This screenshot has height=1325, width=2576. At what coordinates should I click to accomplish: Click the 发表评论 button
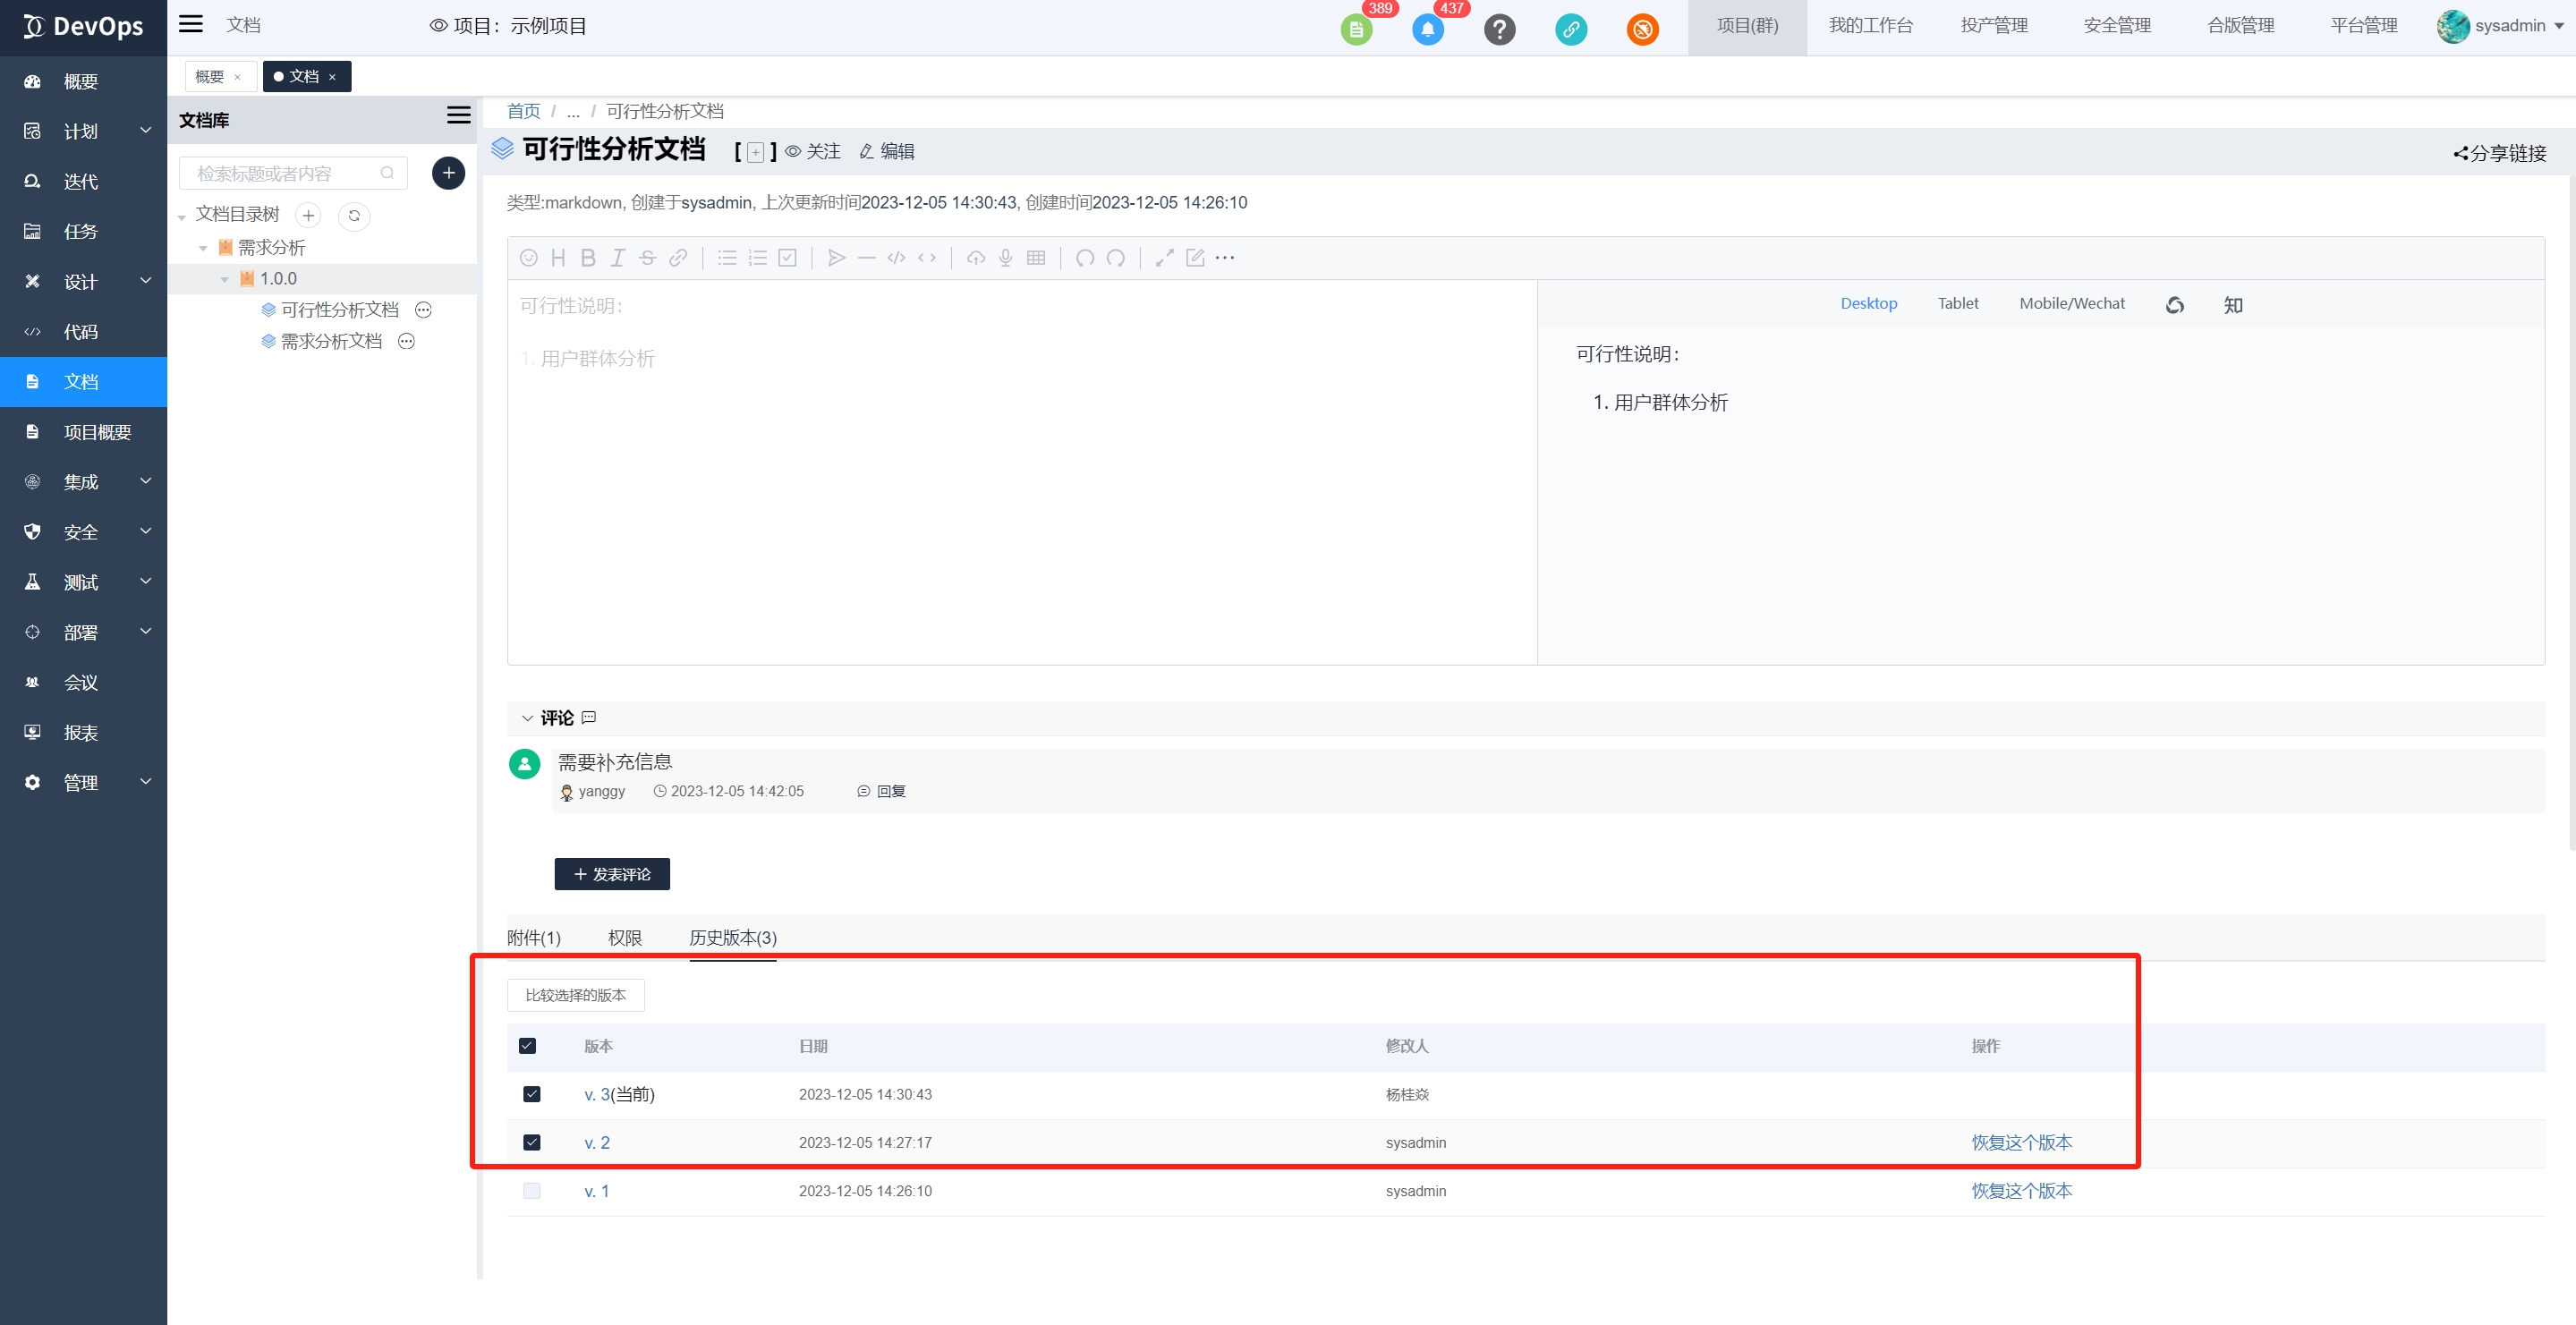611,874
